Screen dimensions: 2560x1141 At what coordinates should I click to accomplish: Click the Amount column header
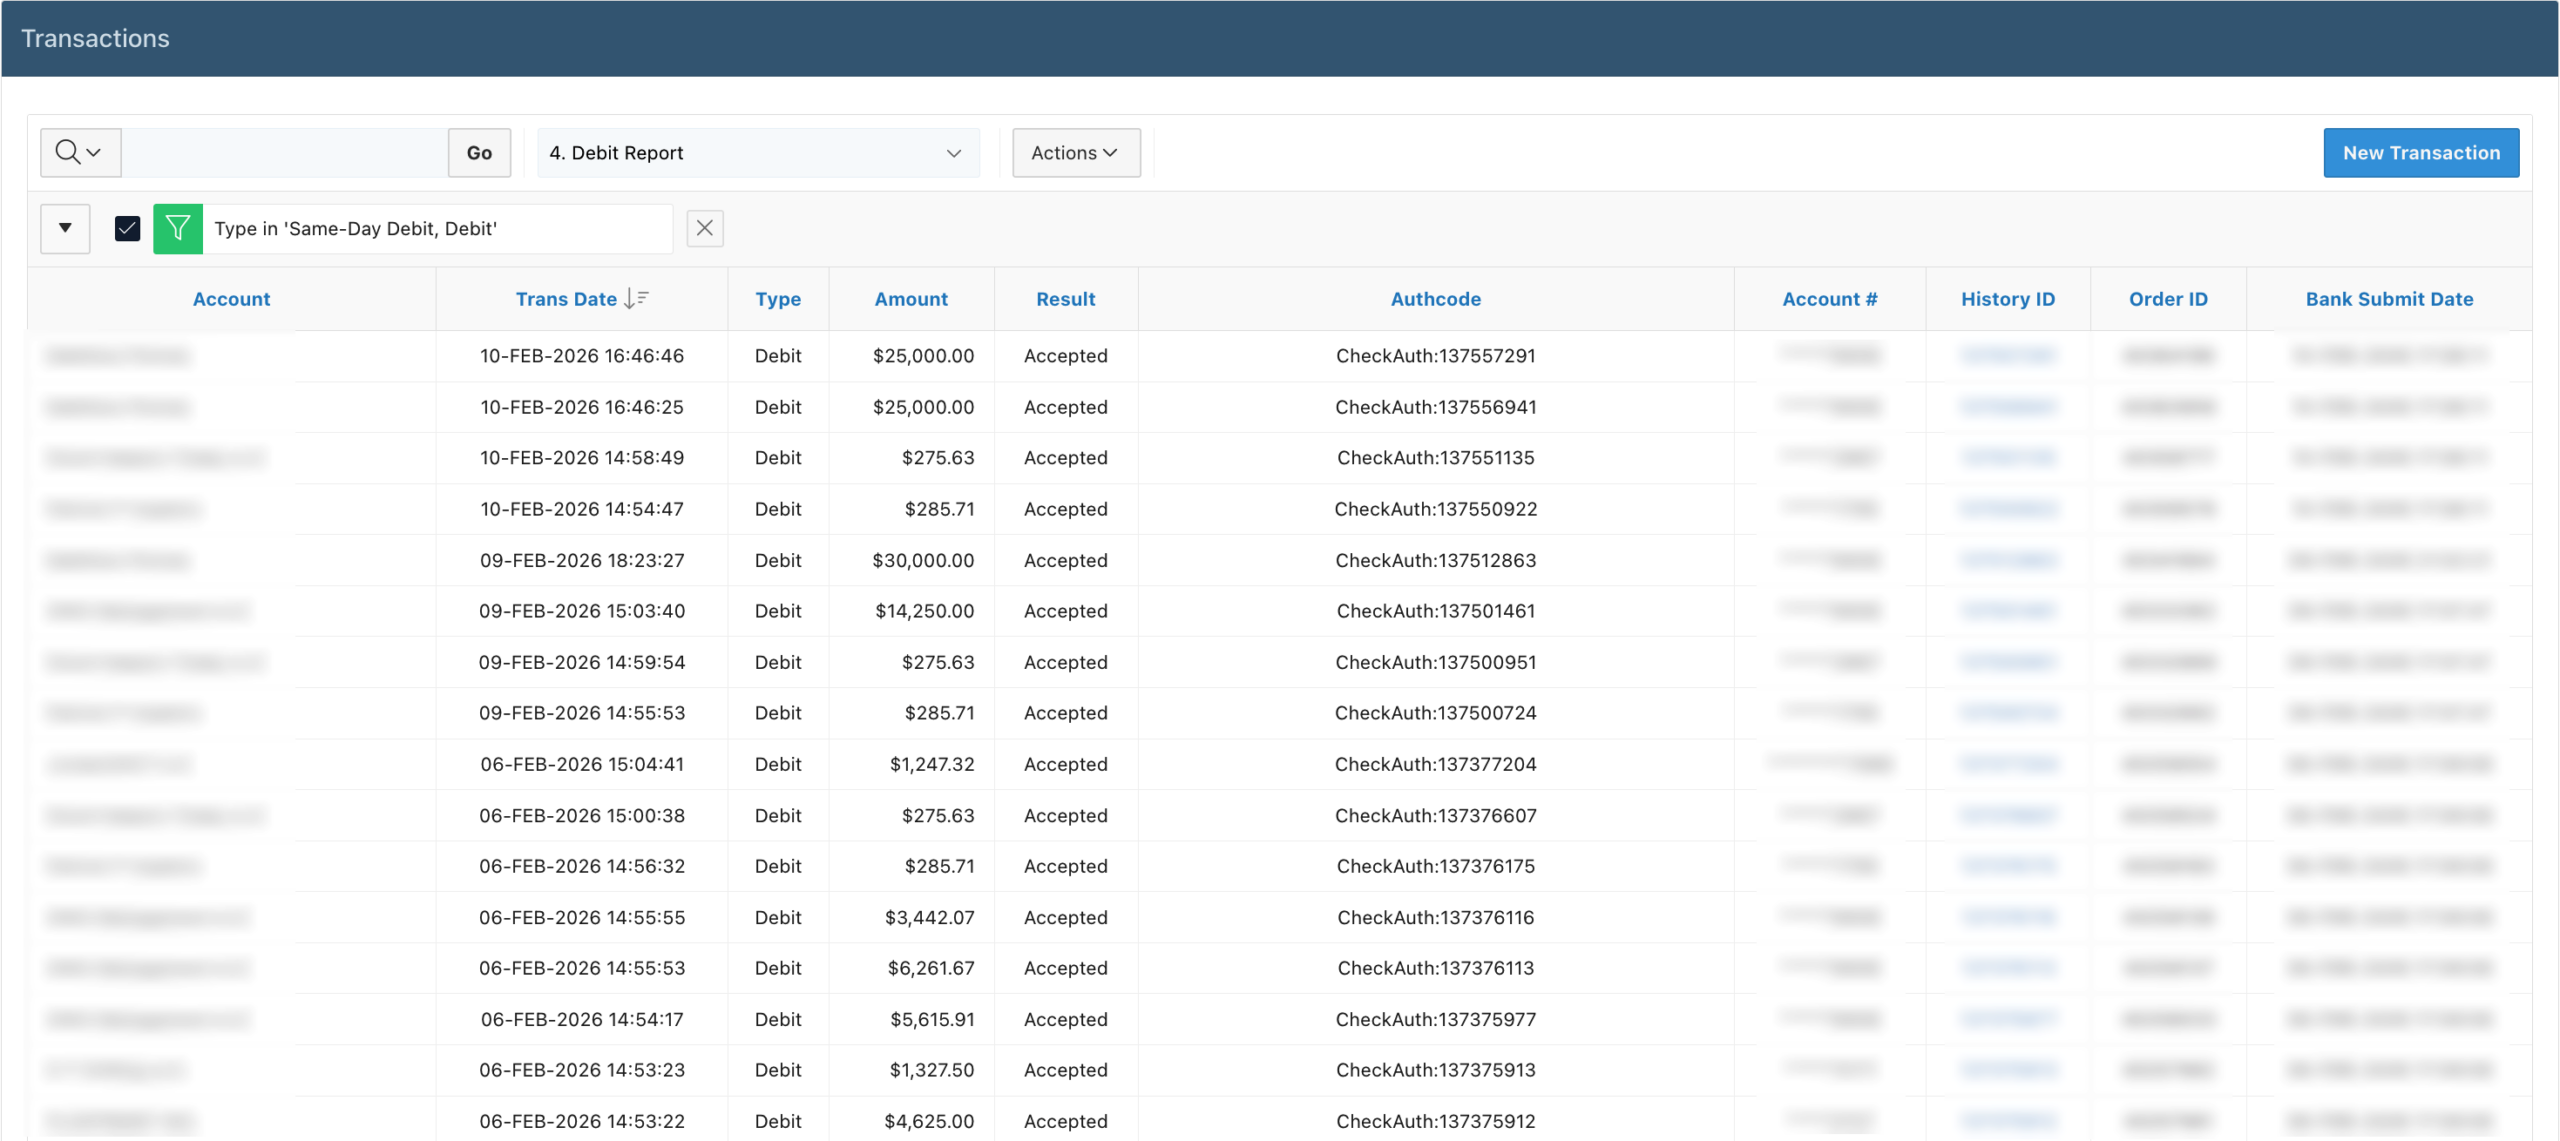tap(910, 299)
